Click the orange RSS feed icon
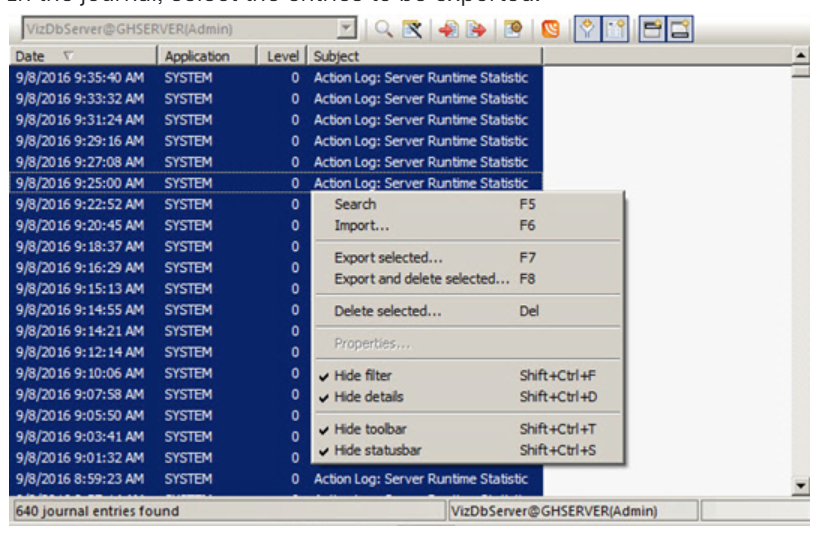The image size is (837, 533). (x=550, y=28)
